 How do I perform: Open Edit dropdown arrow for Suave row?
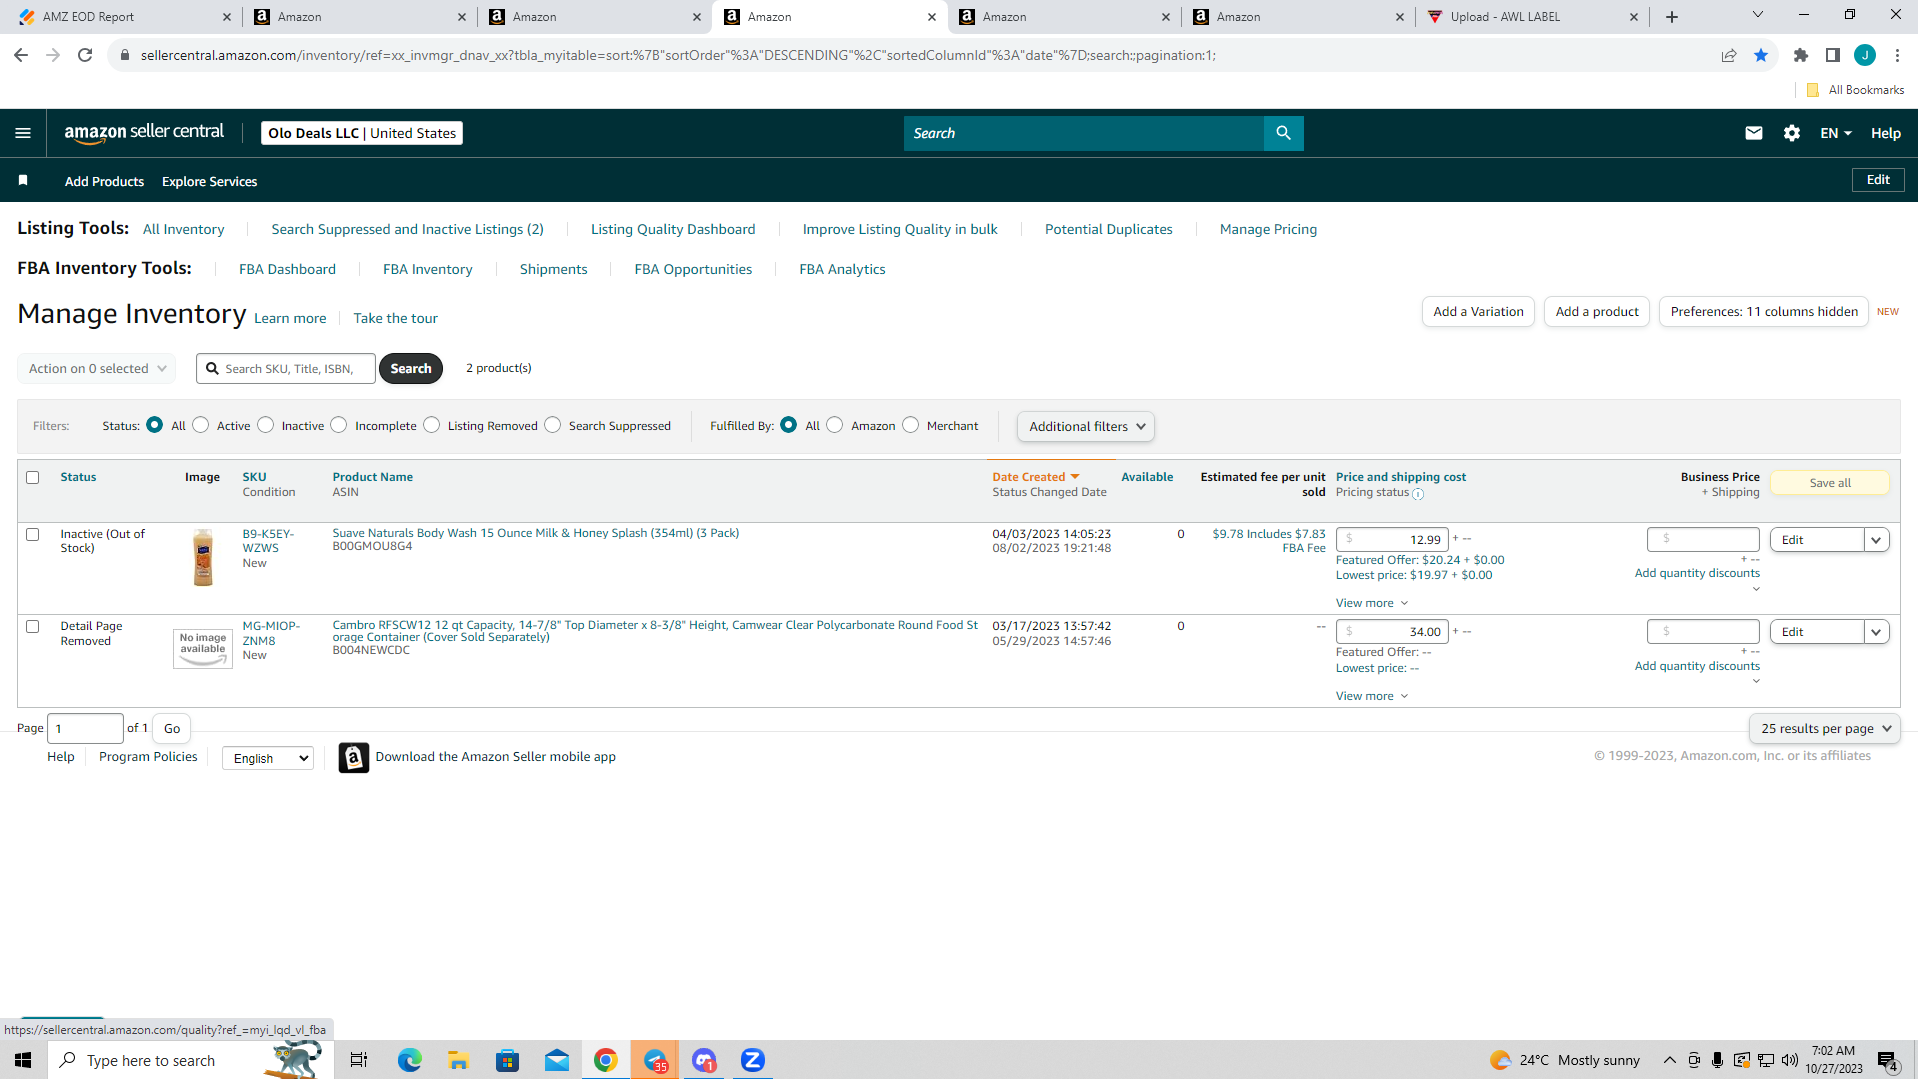coord(1876,540)
